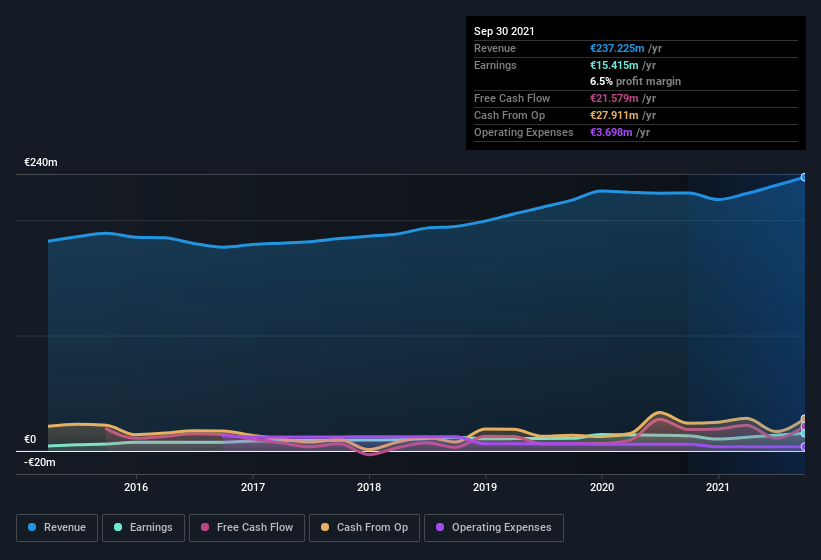Toggle the Free Cash Flow legend button
821x560 pixels.
tap(247, 528)
